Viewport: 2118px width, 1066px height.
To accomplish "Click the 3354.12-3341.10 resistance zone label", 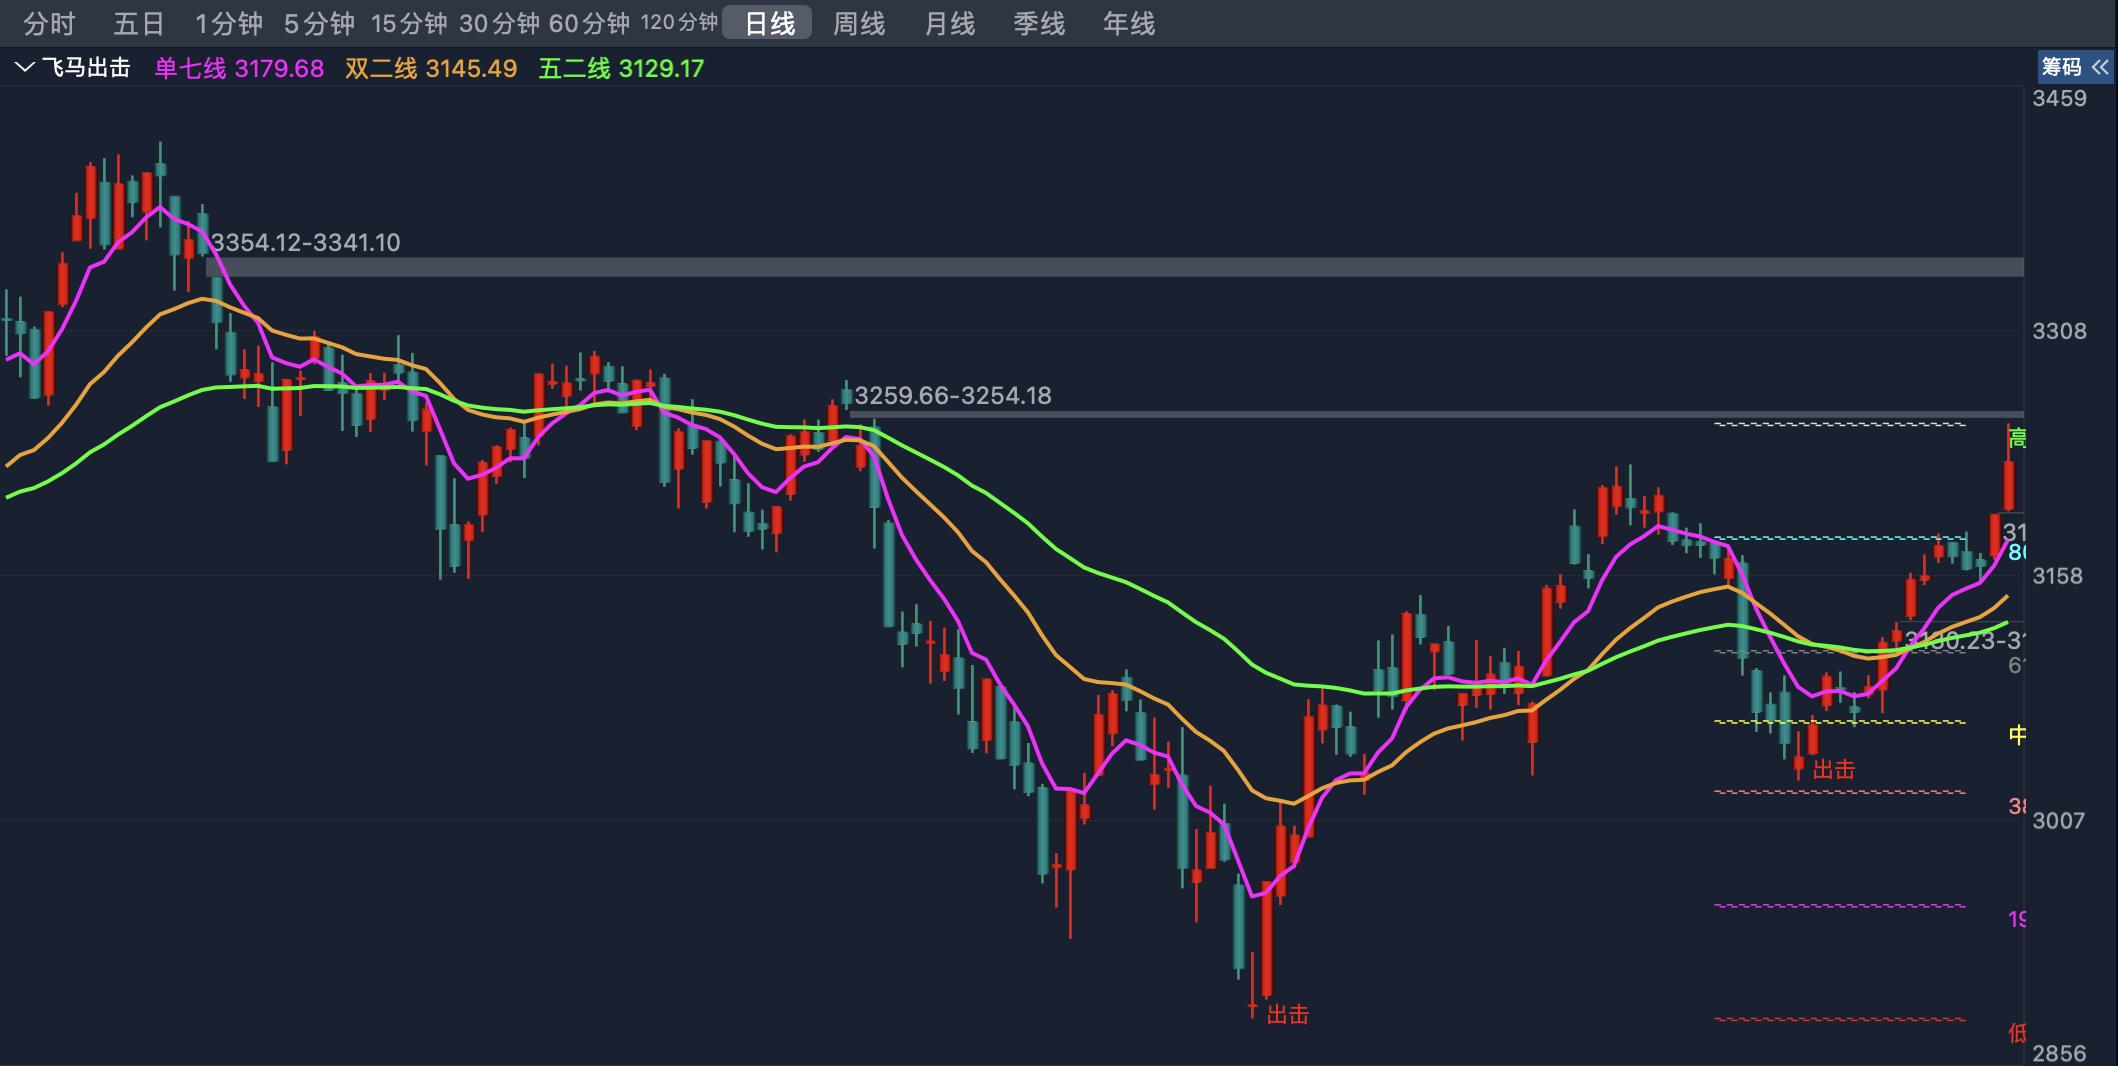I will (x=304, y=242).
